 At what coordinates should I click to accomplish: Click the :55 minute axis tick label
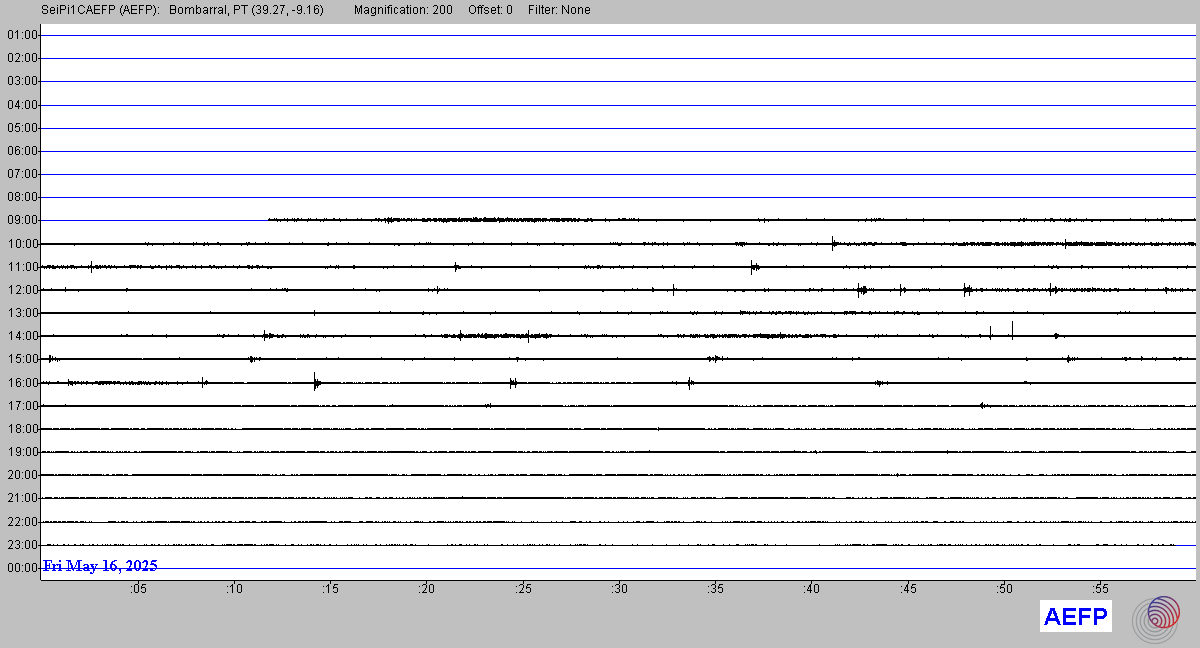(x=1100, y=589)
